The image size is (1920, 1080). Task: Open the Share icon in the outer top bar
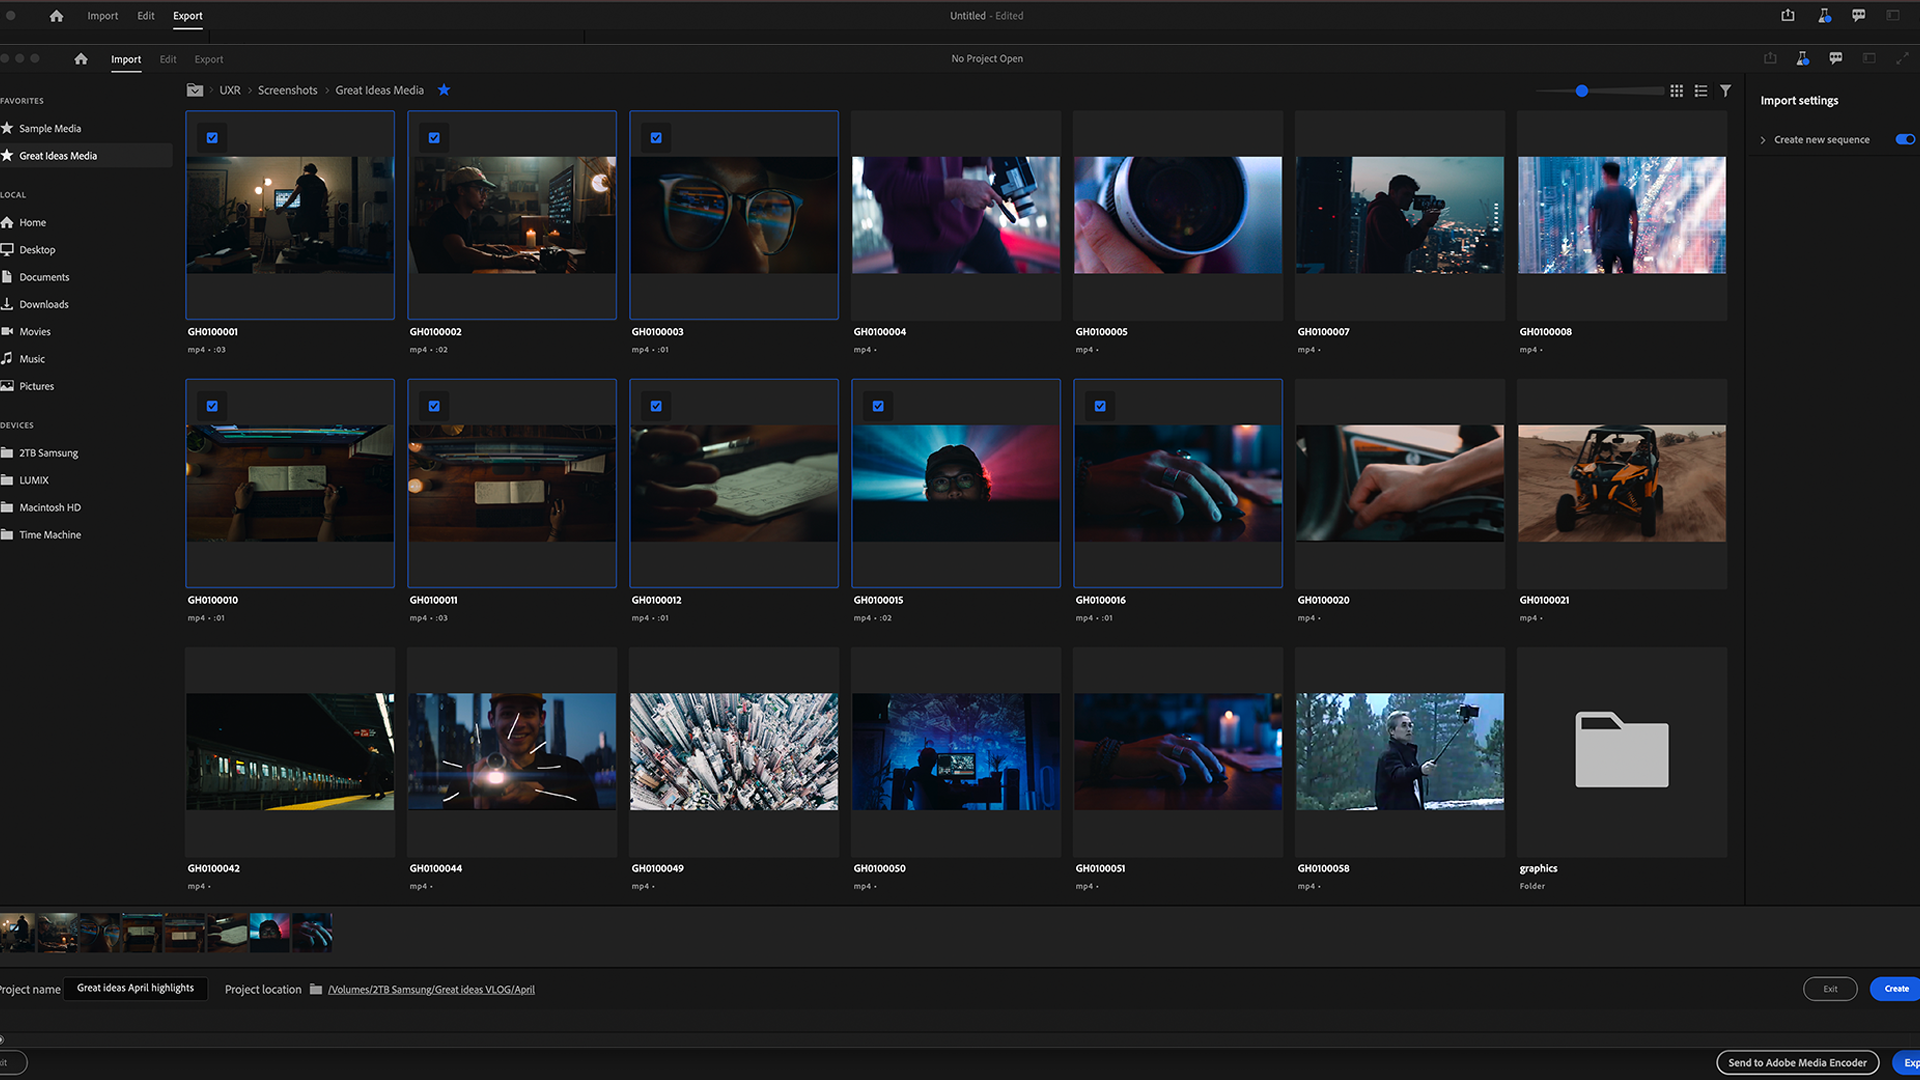point(1788,15)
